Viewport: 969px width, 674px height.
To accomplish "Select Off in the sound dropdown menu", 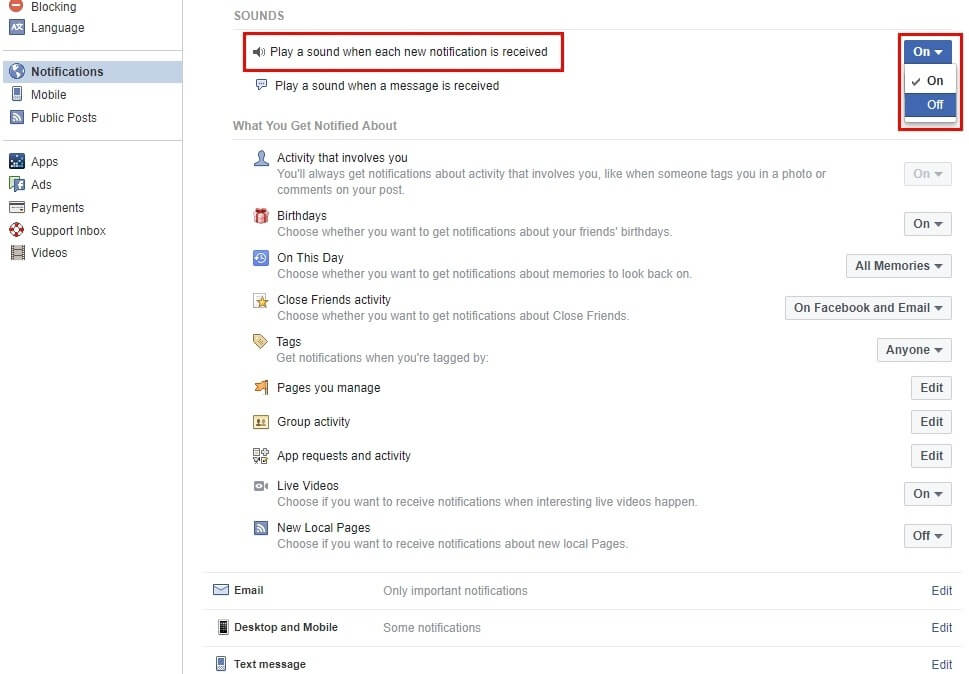I will (930, 104).
